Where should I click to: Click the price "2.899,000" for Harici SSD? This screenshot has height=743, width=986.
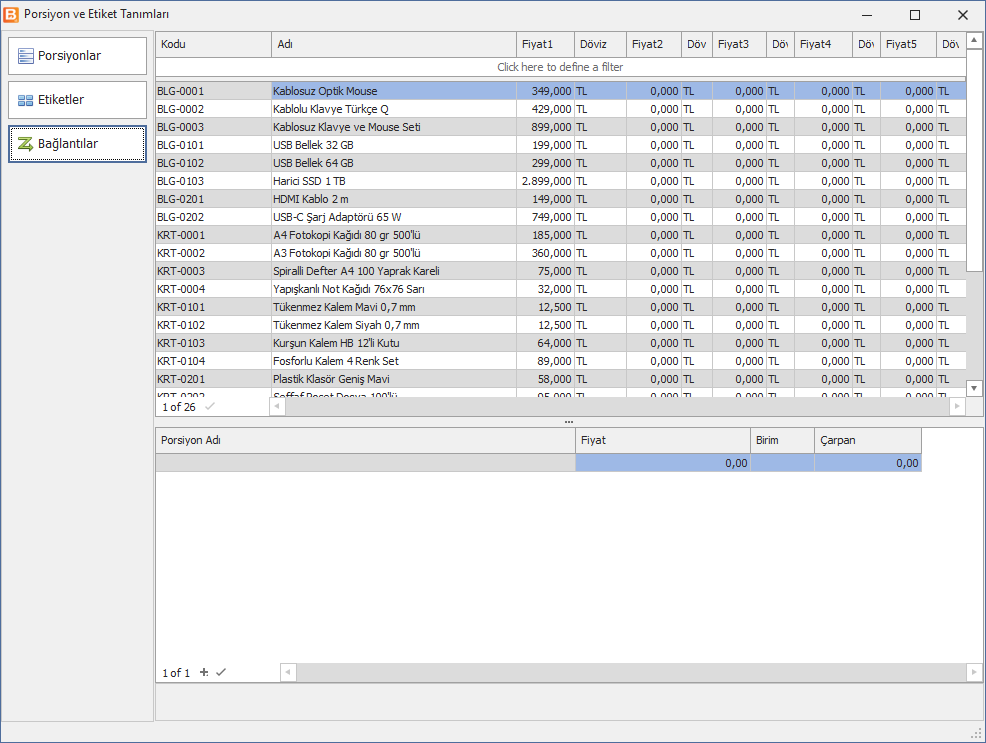pyautogui.click(x=546, y=182)
